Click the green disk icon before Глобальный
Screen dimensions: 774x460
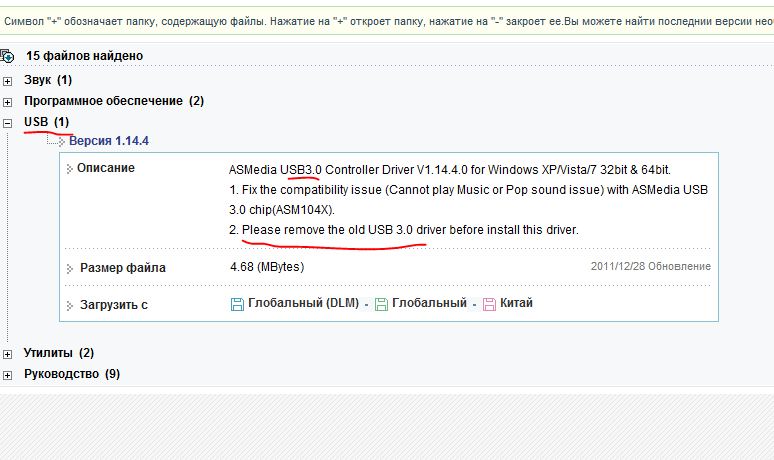pyautogui.click(x=381, y=304)
